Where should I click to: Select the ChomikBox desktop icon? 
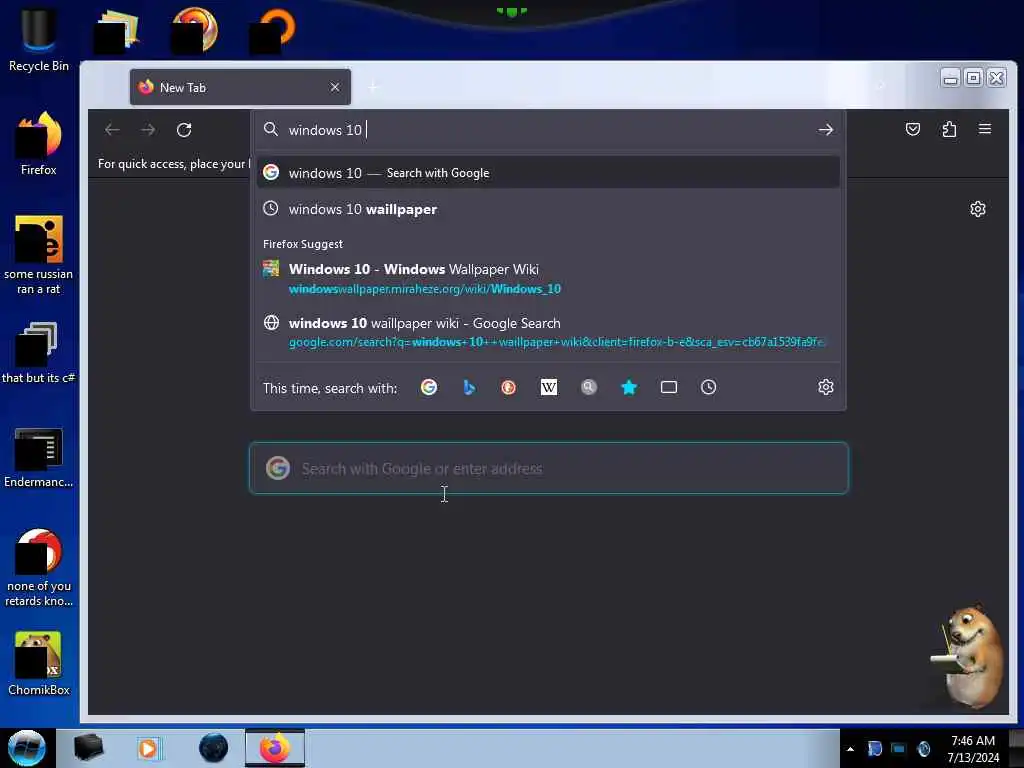click(39, 664)
